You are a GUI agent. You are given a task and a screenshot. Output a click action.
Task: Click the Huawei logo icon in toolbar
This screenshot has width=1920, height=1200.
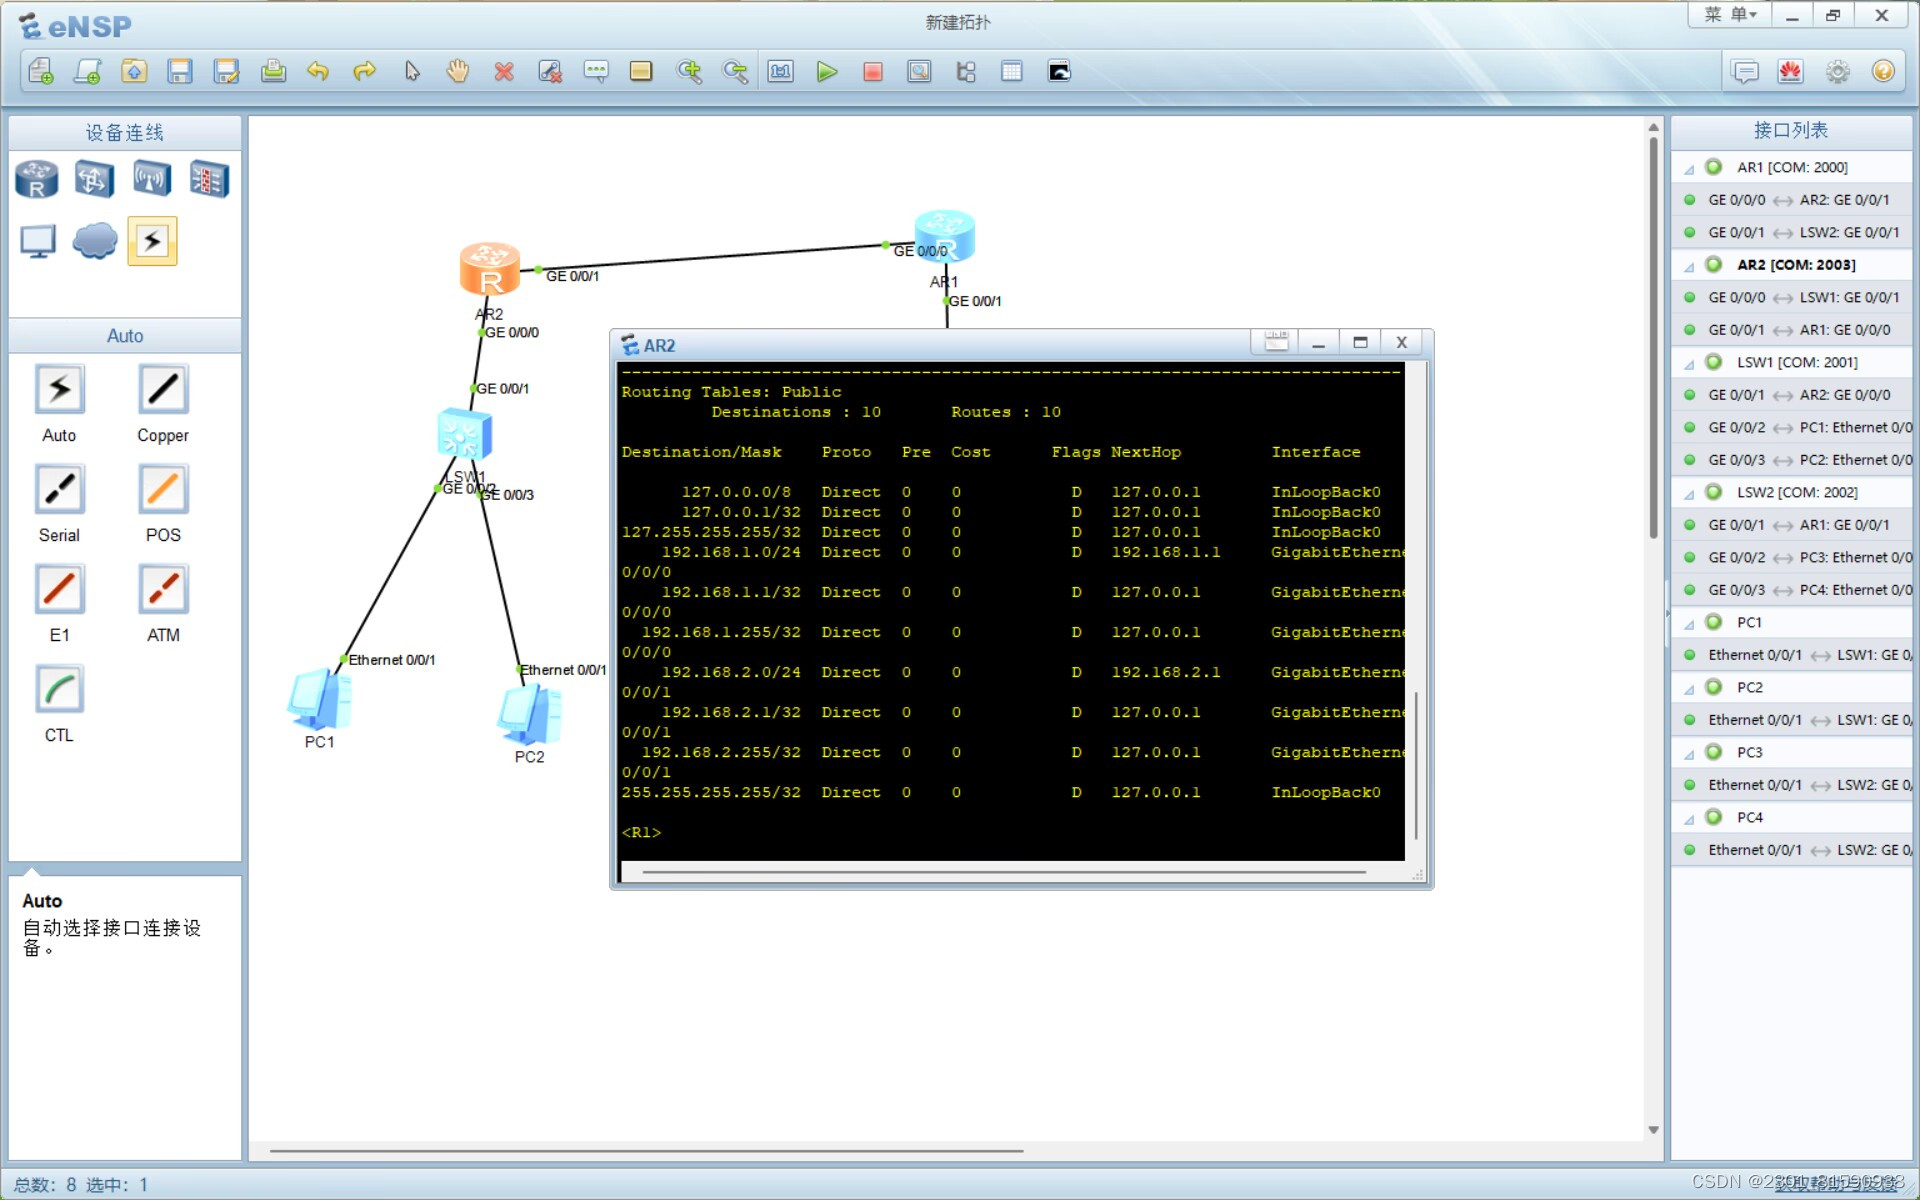(x=1790, y=72)
